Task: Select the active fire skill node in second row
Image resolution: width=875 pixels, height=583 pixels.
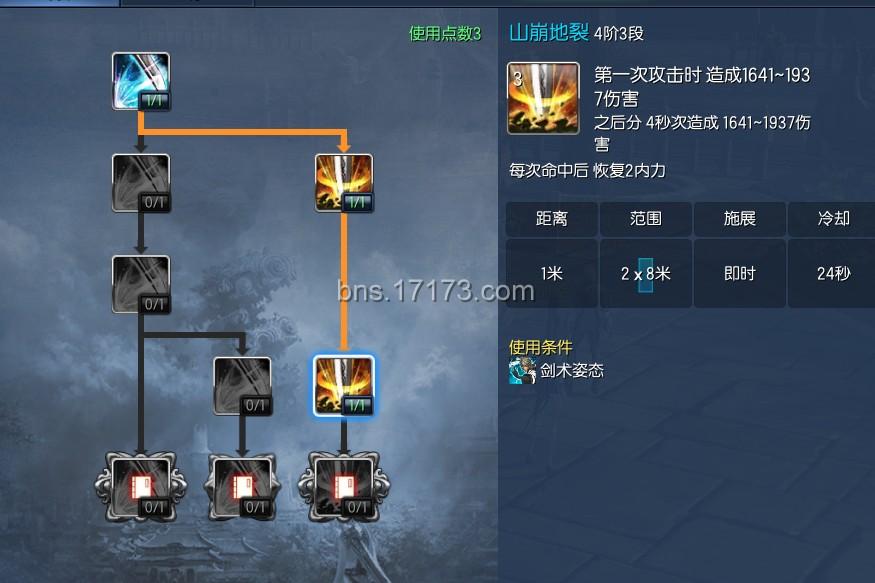Action: click(344, 183)
